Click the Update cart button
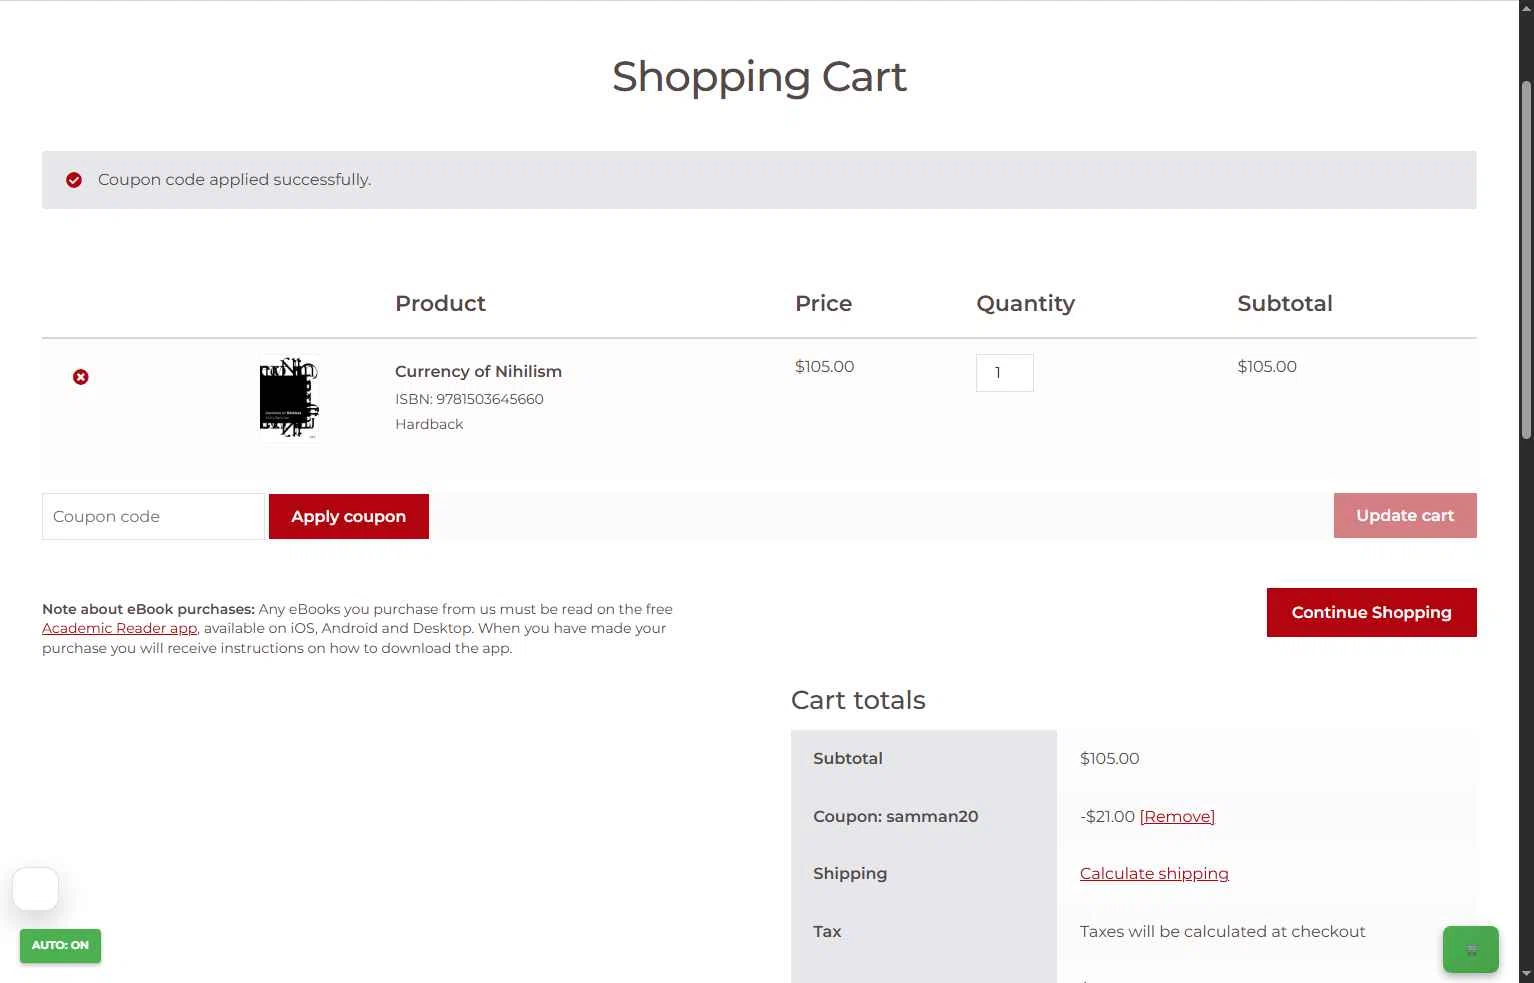1534x983 pixels. click(x=1405, y=515)
